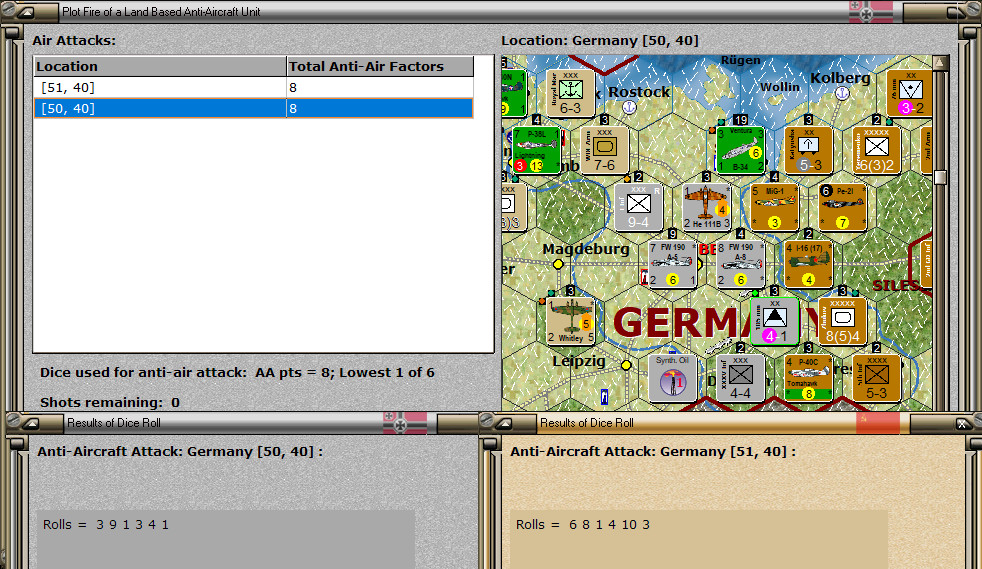982x569 pixels.
Task: Click the Kolberg port anchor symbol
Action: 843,93
